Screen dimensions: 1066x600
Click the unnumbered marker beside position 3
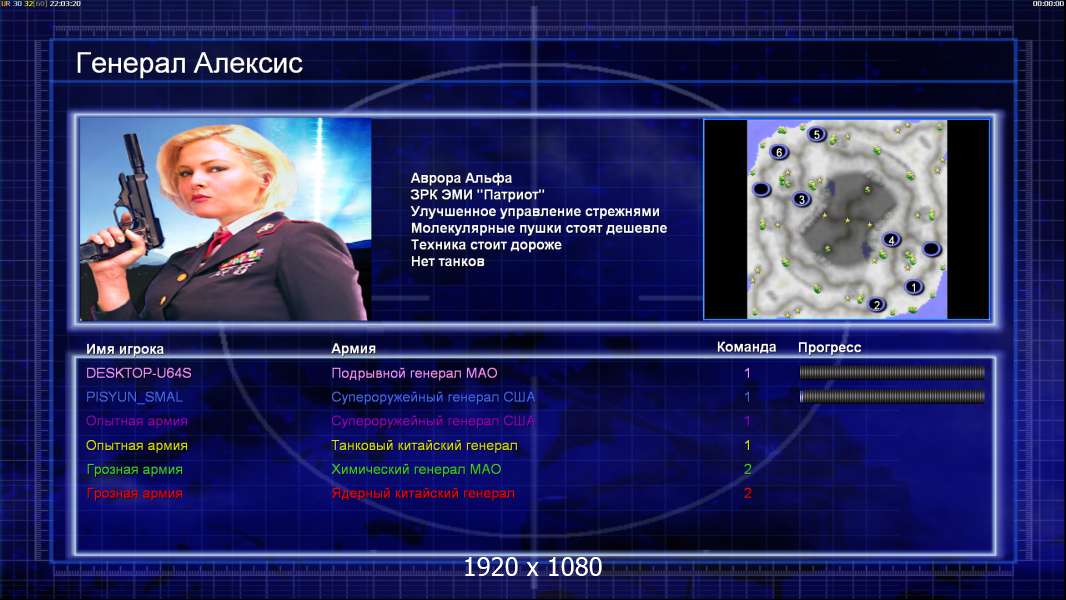(761, 189)
